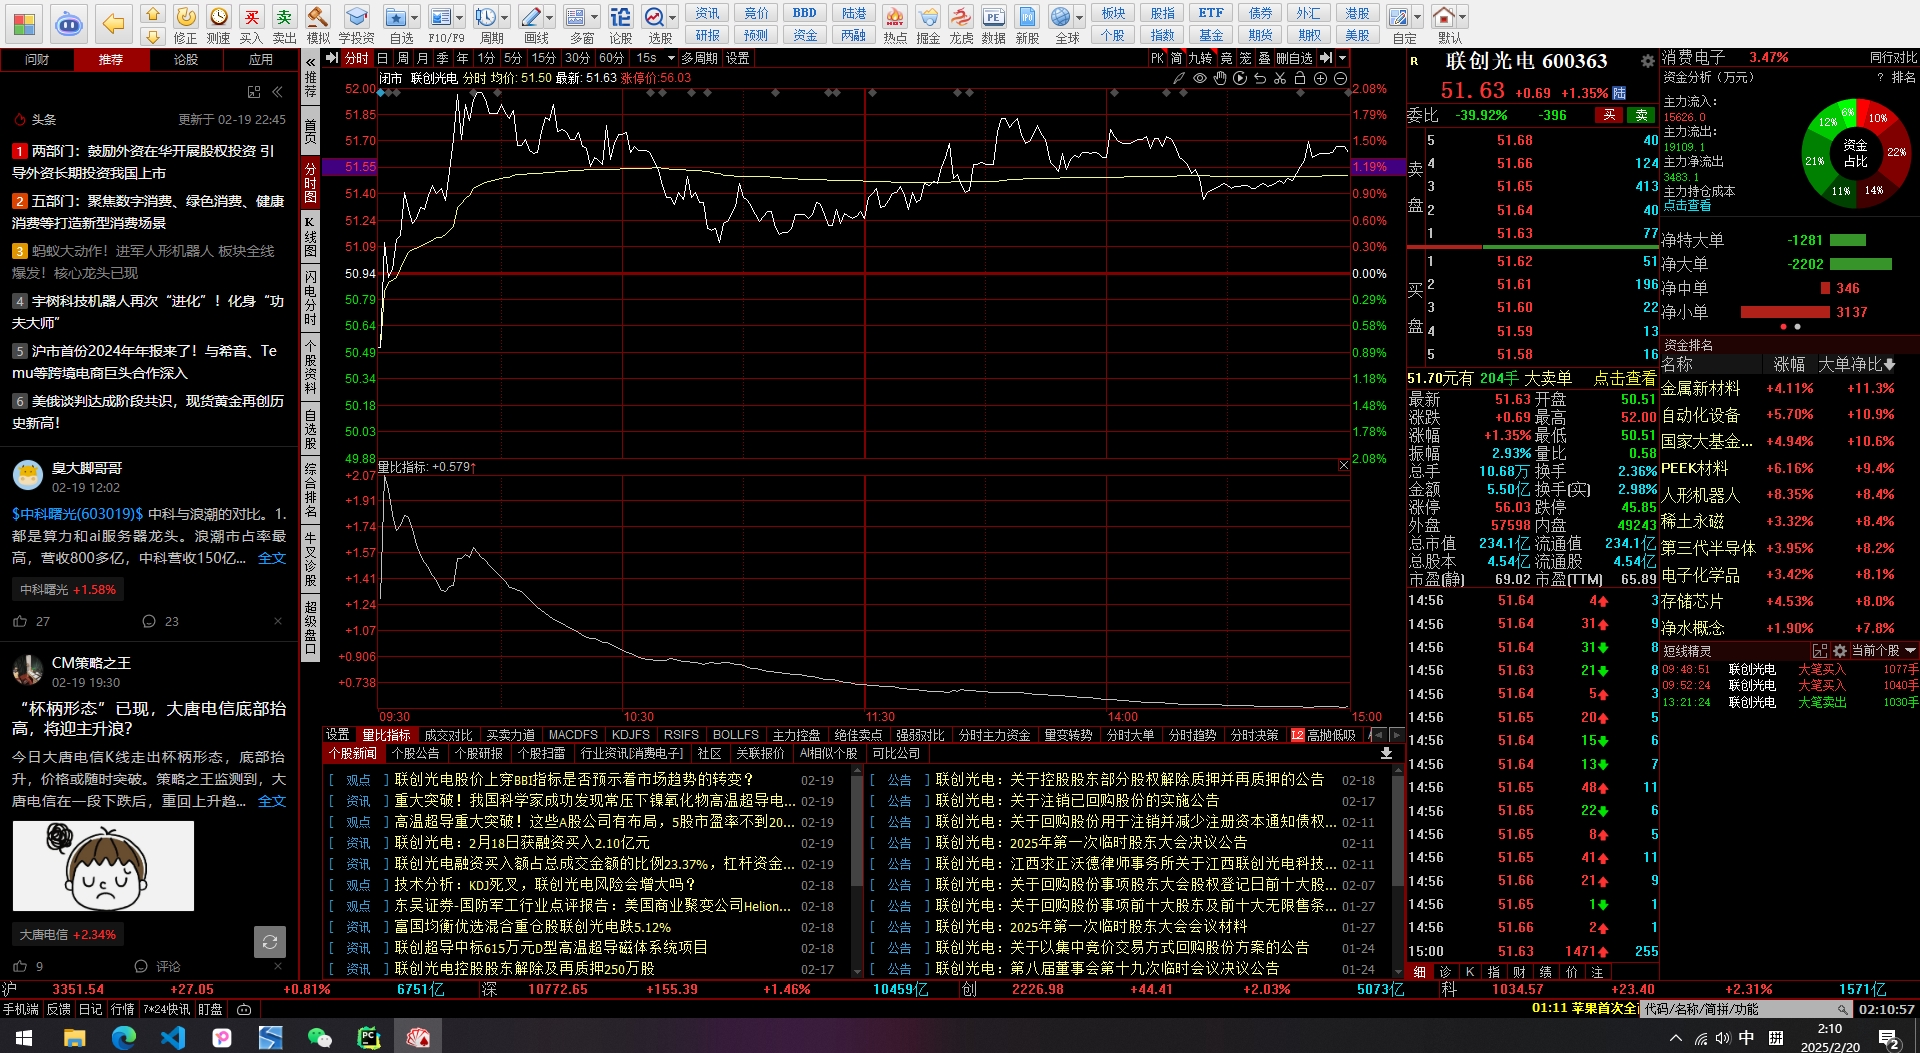Click 点击查看 link next to 大卖单
Viewport: 1920px width, 1053px height.
tap(1624, 378)
